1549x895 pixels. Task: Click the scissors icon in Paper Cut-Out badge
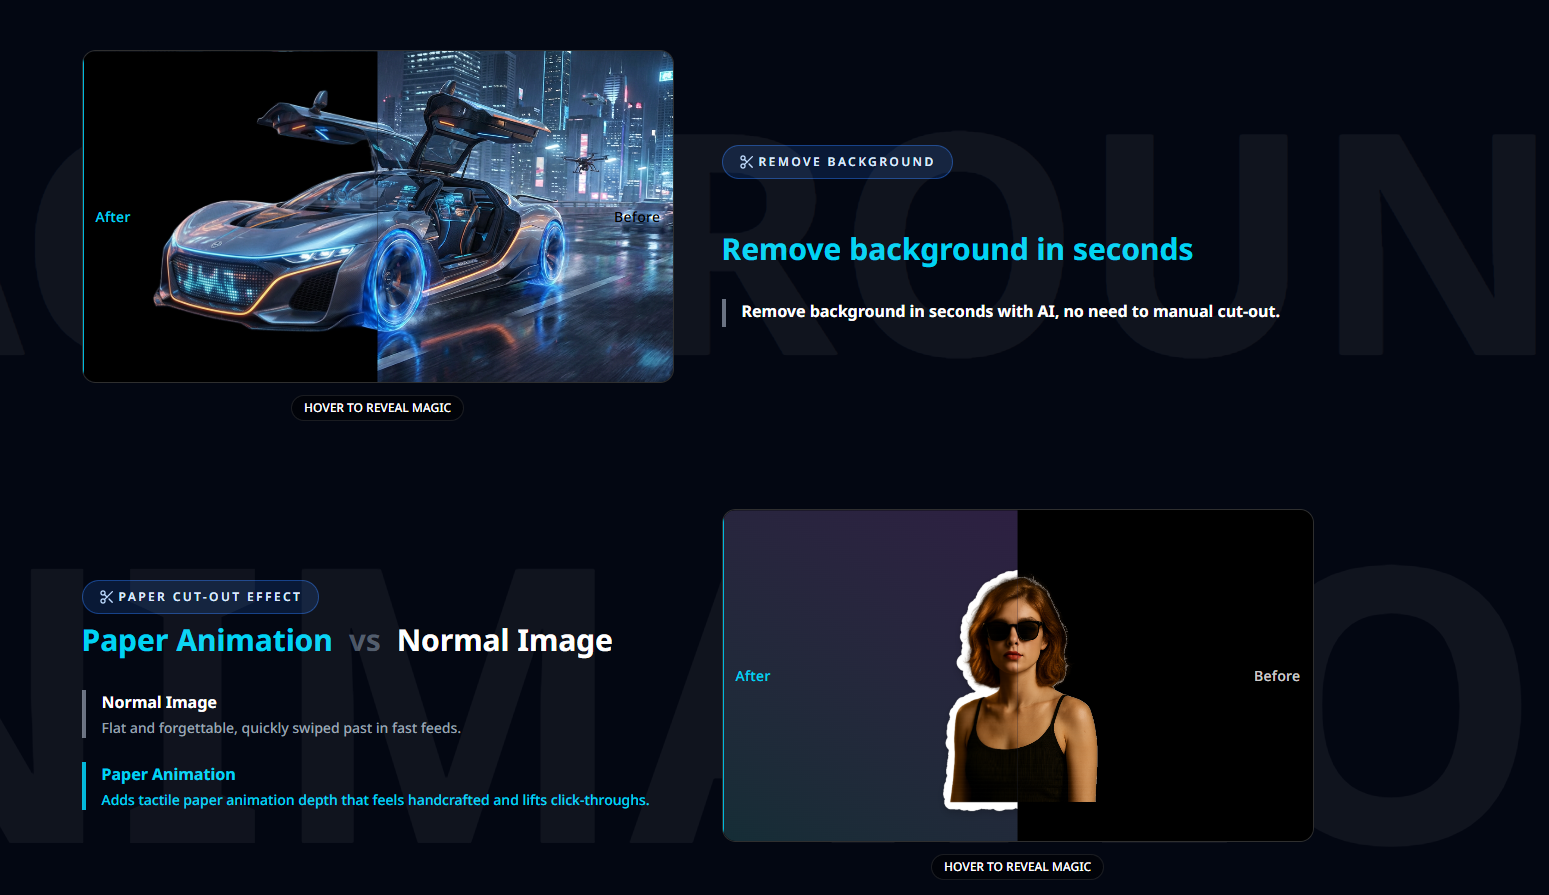click(x=104, y=597)
